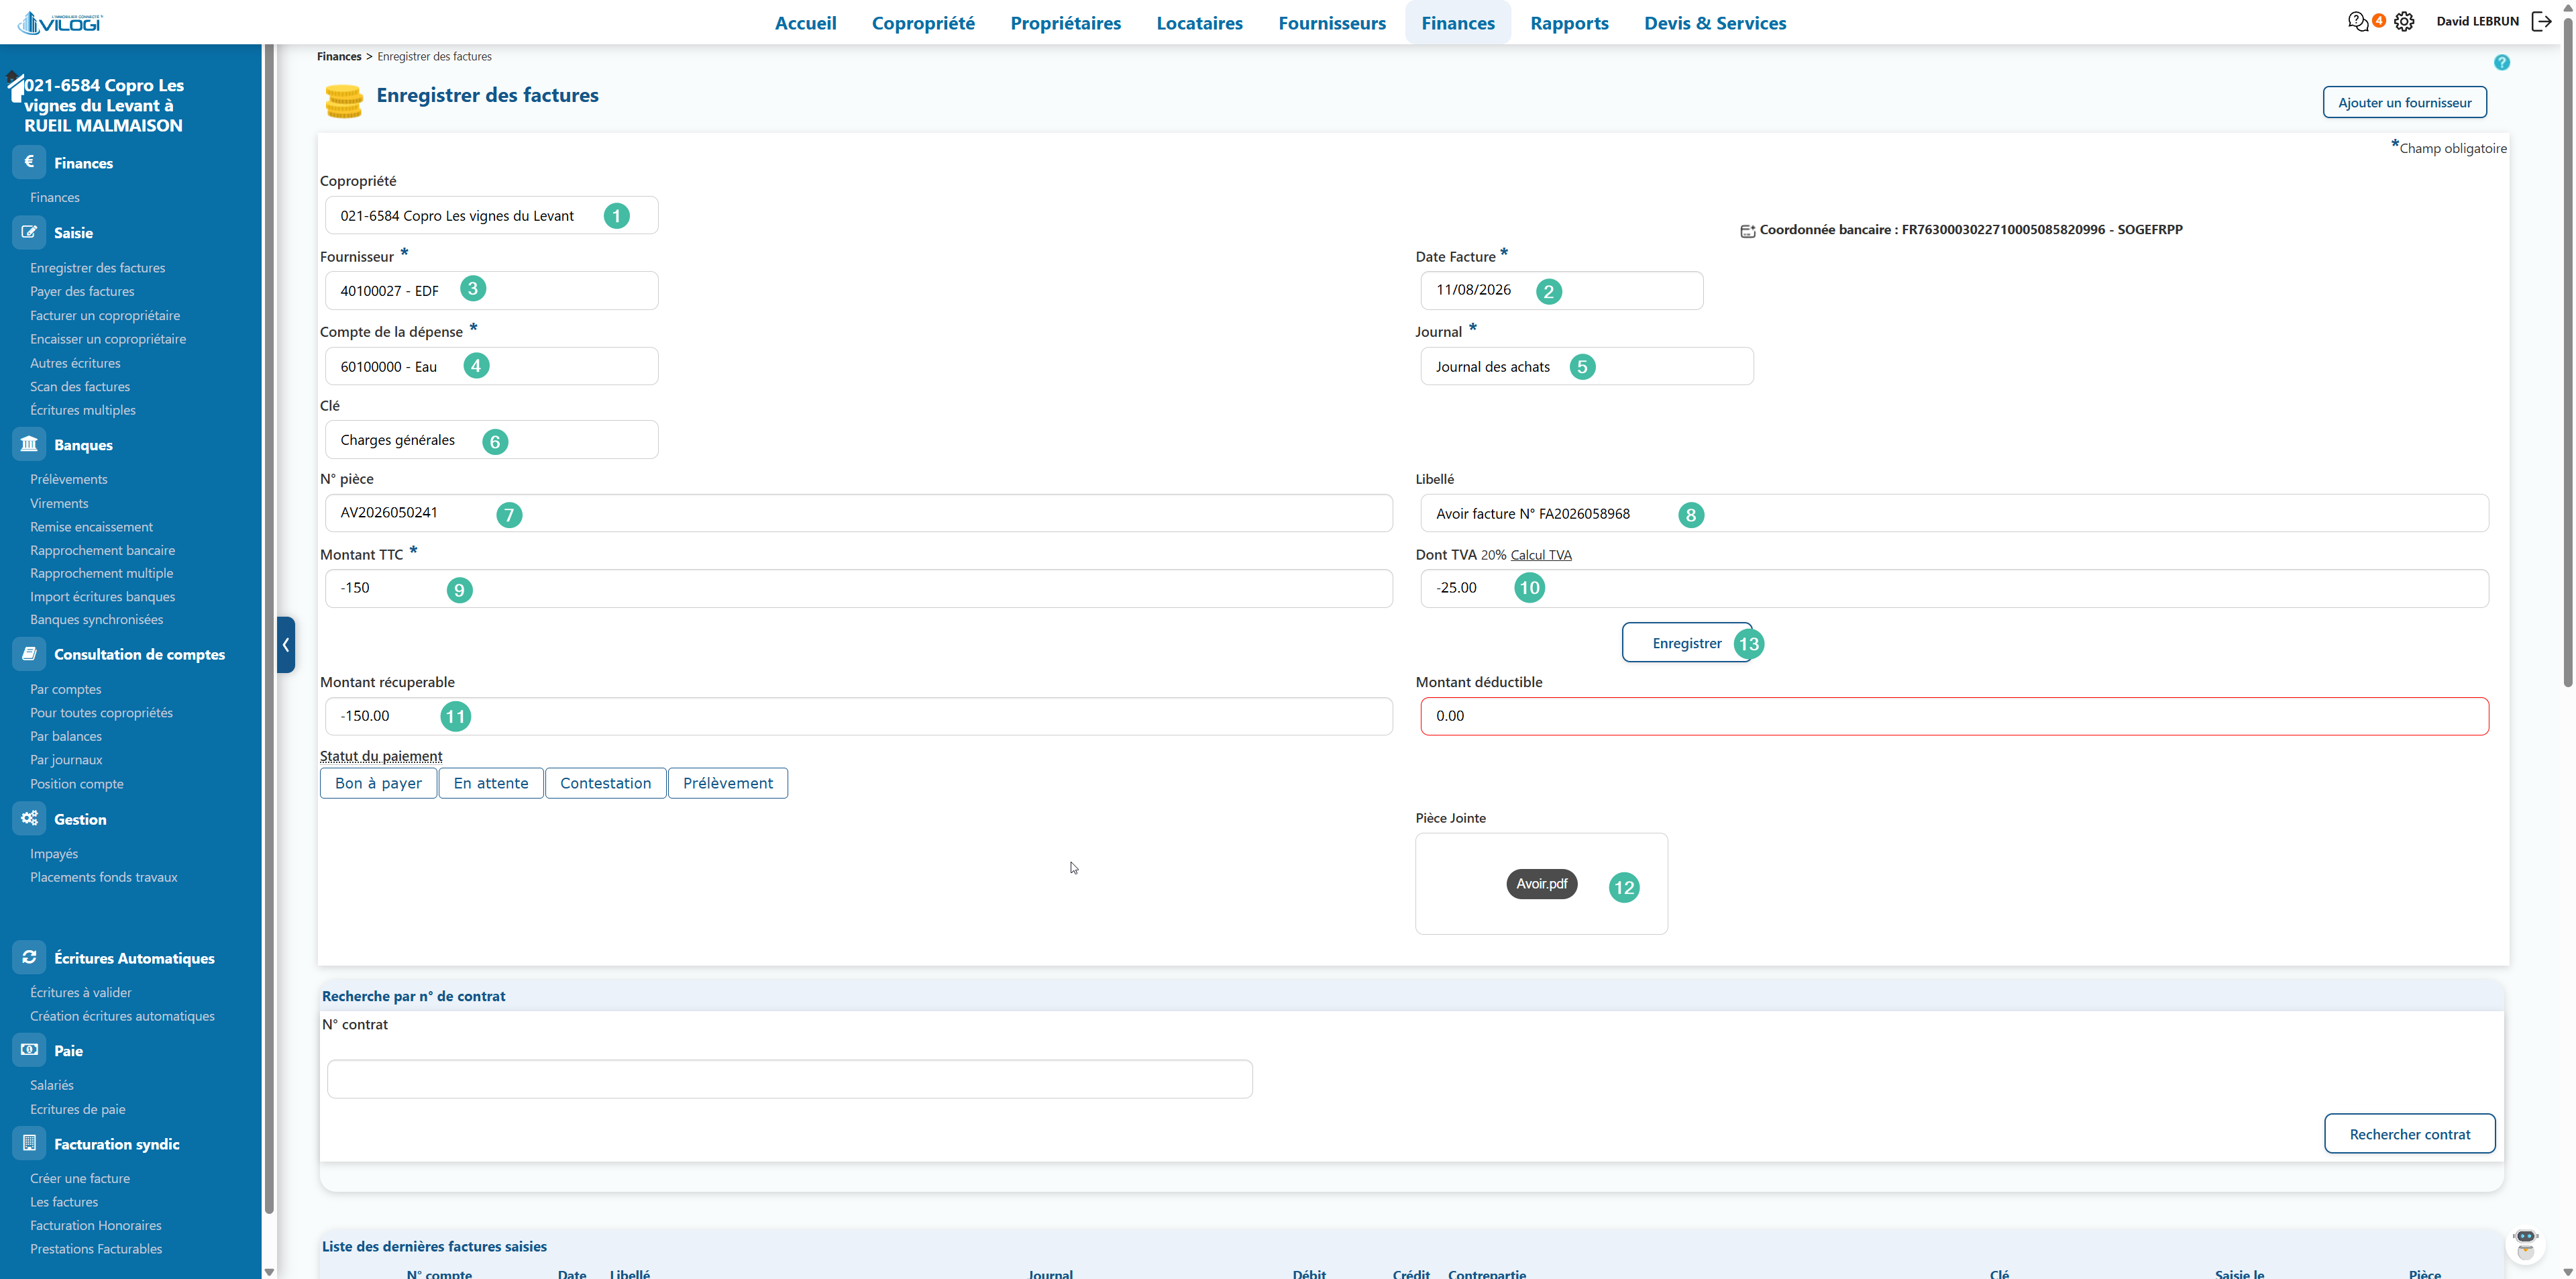Click the Gestion gears sidebar icon
This screenshot has width=2576, height=1279.
pyautogui.click(x=29, y=818)
